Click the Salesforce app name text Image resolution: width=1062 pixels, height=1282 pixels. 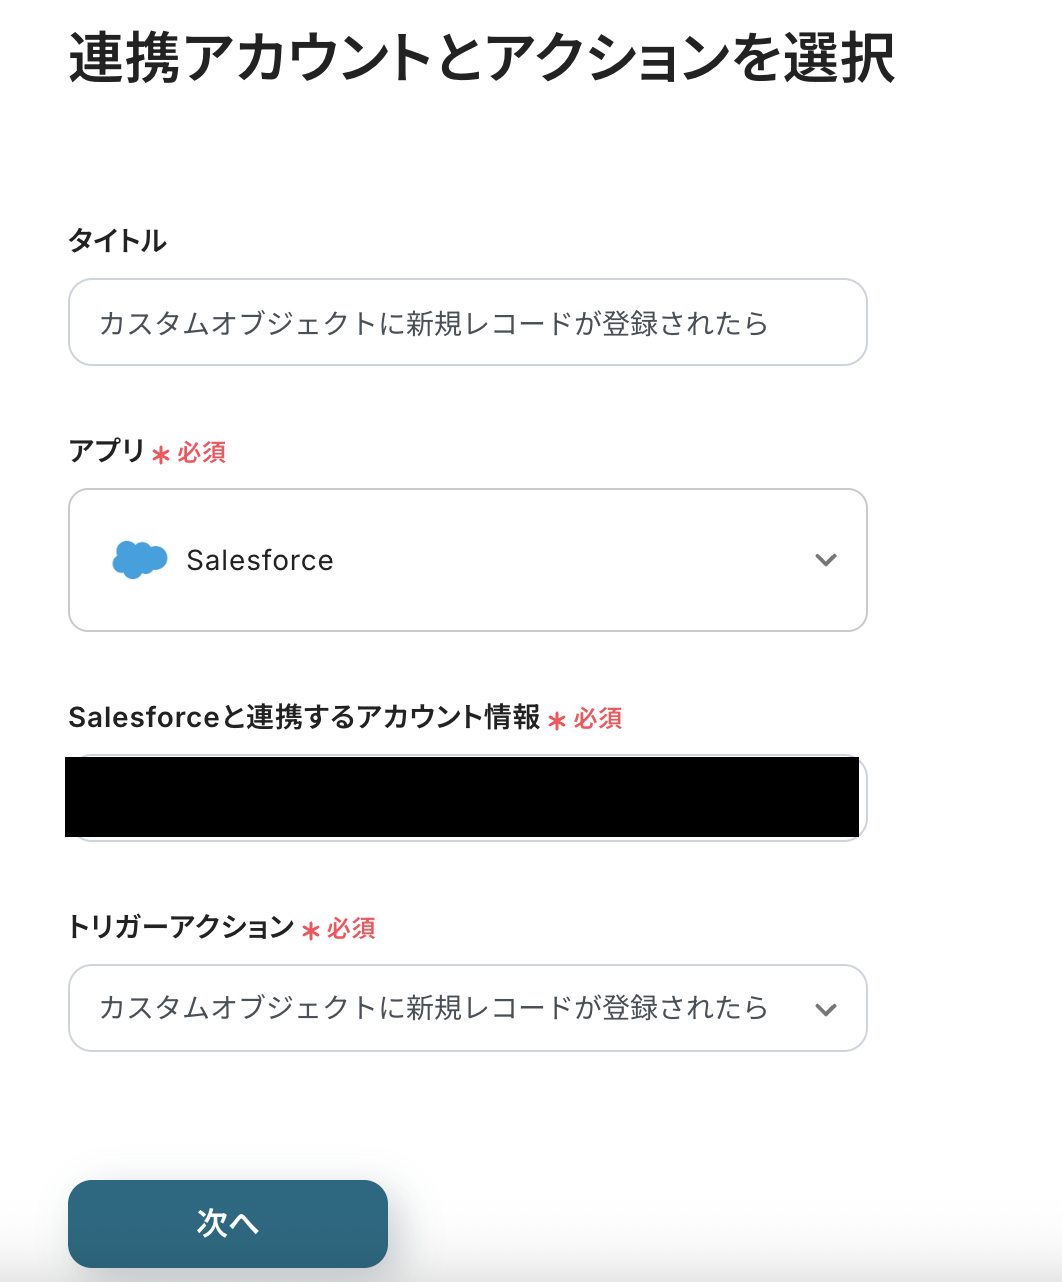260,560
